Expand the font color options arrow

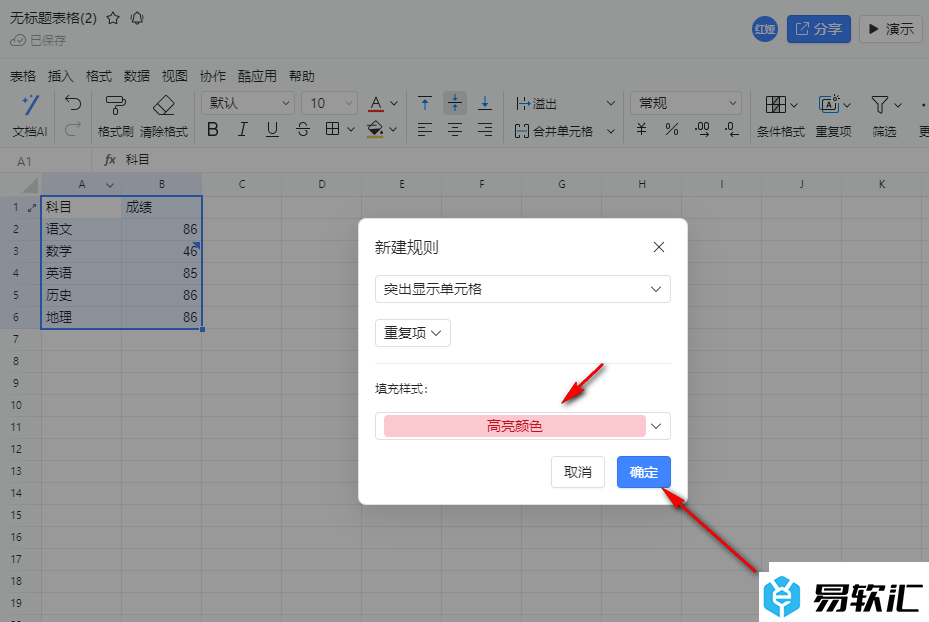[x=394, y=104]
